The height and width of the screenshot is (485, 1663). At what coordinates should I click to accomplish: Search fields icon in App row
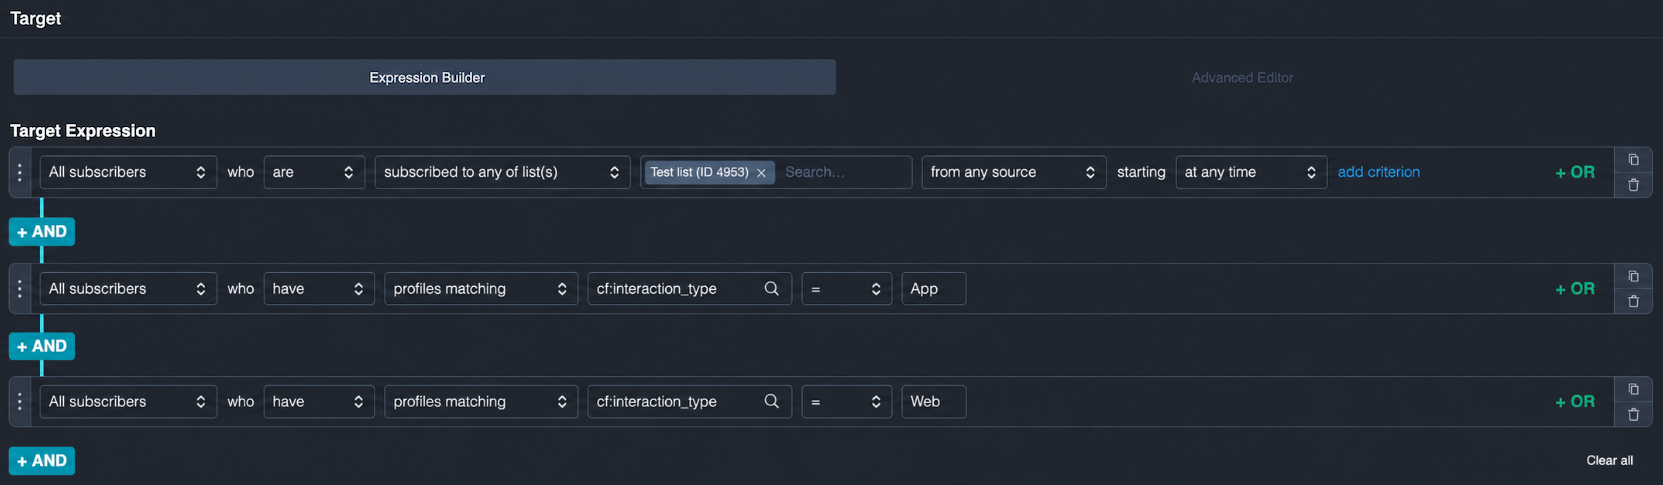(x=771, y=289)
